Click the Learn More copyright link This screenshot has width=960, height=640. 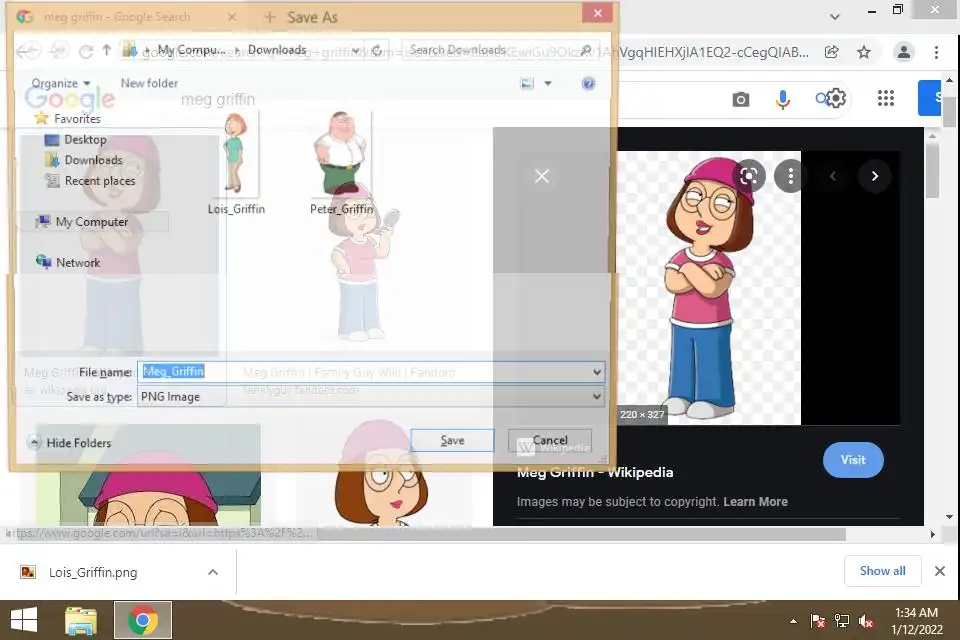point(756,502)
